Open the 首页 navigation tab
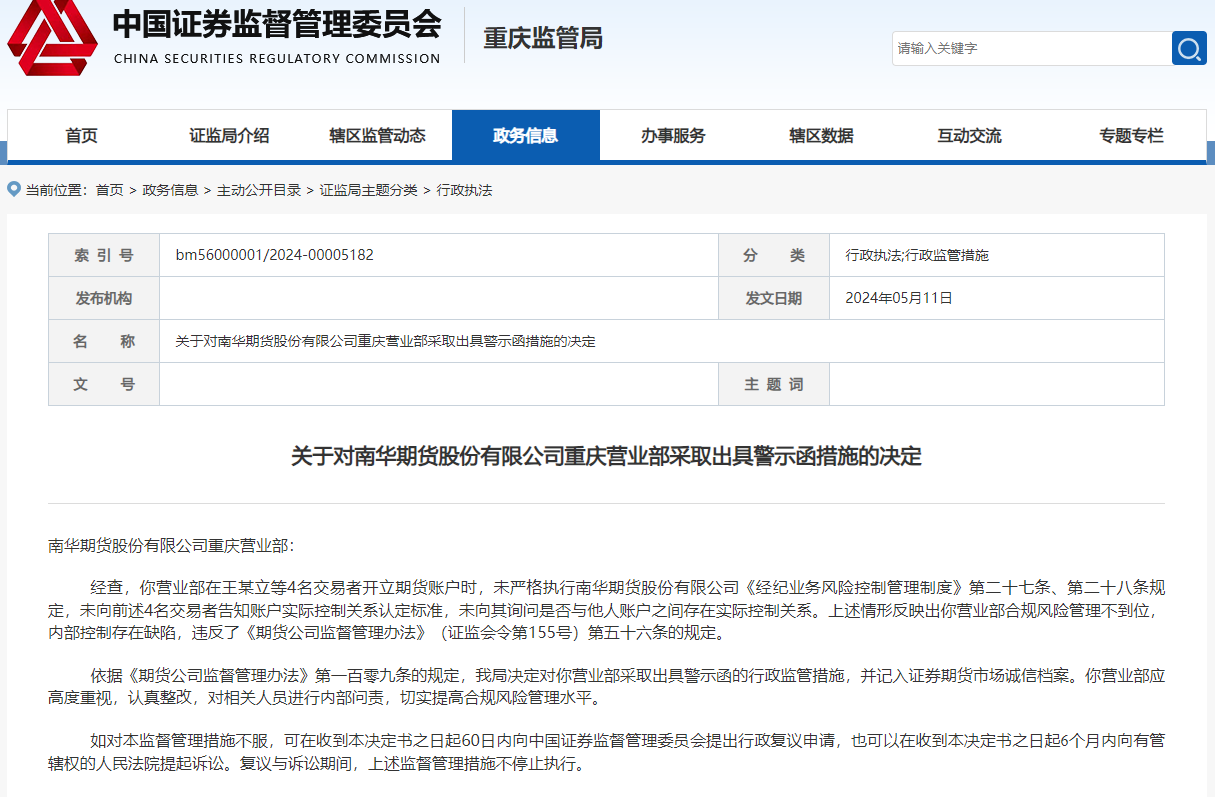Viewport: 1215px width, 797px height. point(82,136)
